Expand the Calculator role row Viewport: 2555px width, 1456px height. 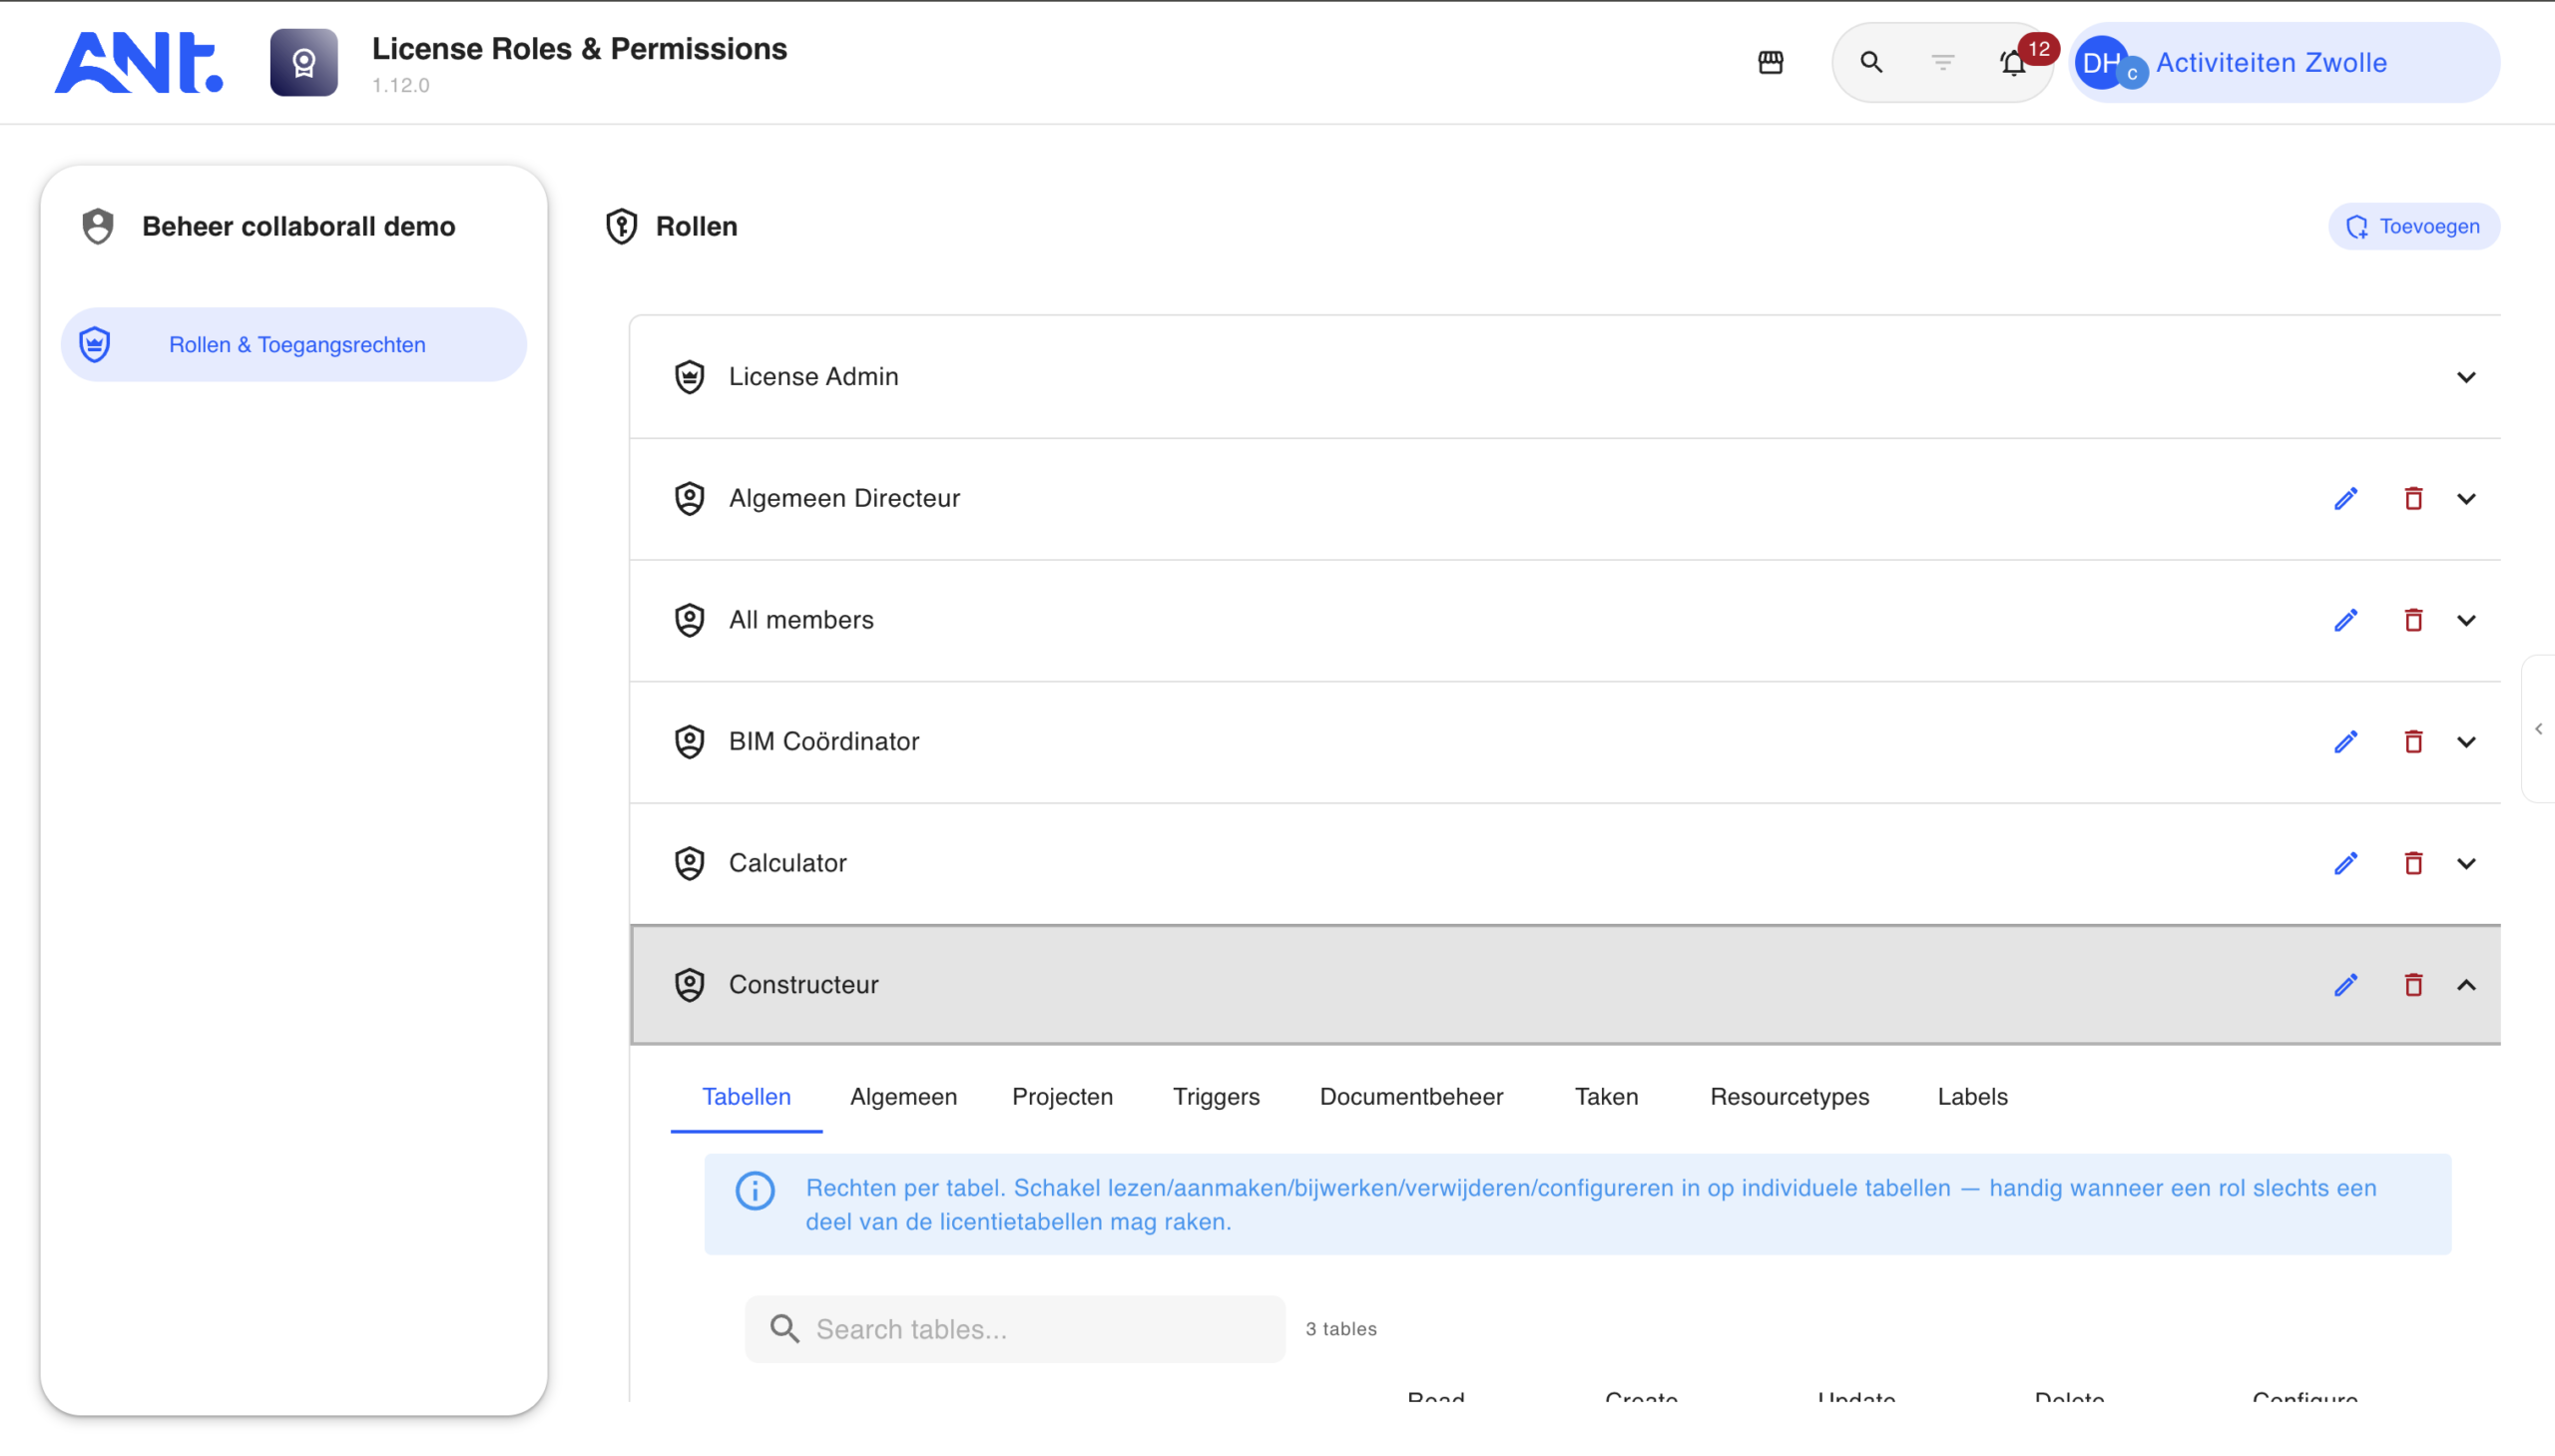pos(2466,863)
